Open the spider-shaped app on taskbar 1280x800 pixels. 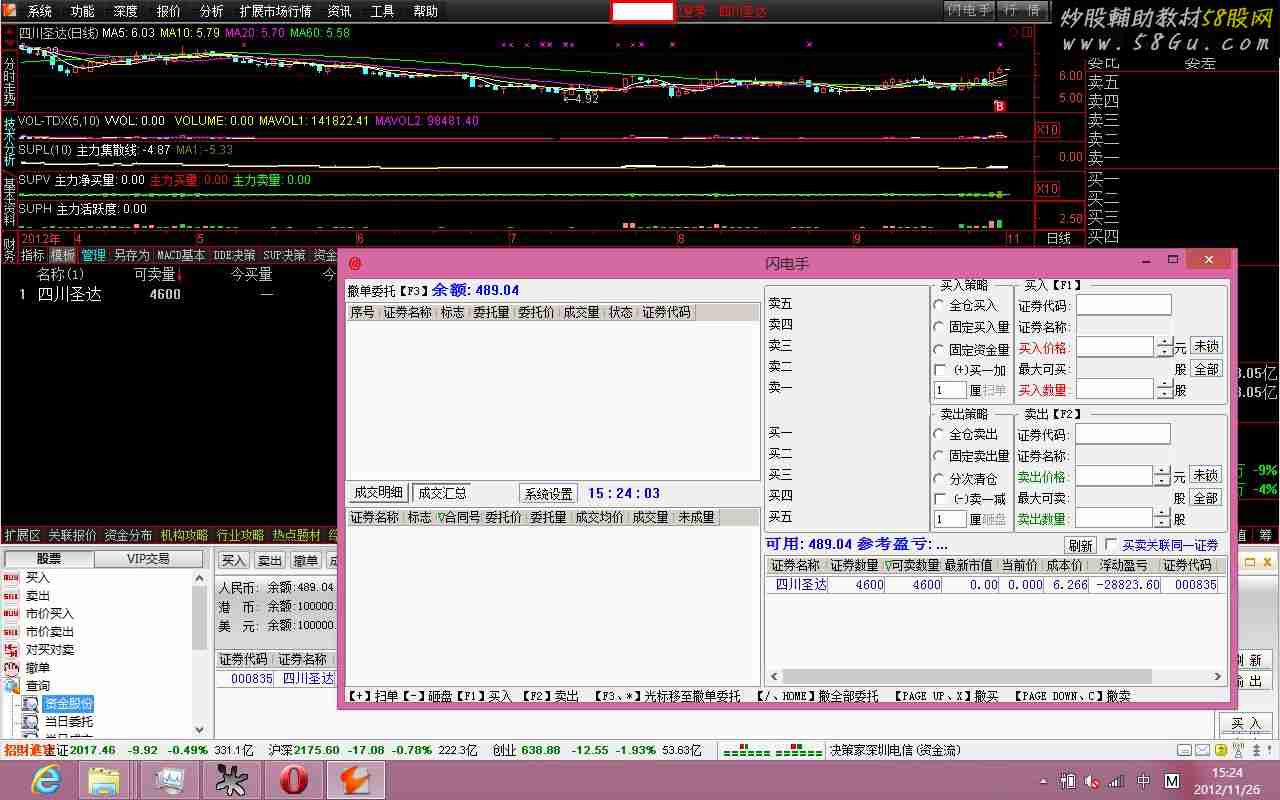coord(231,779)
